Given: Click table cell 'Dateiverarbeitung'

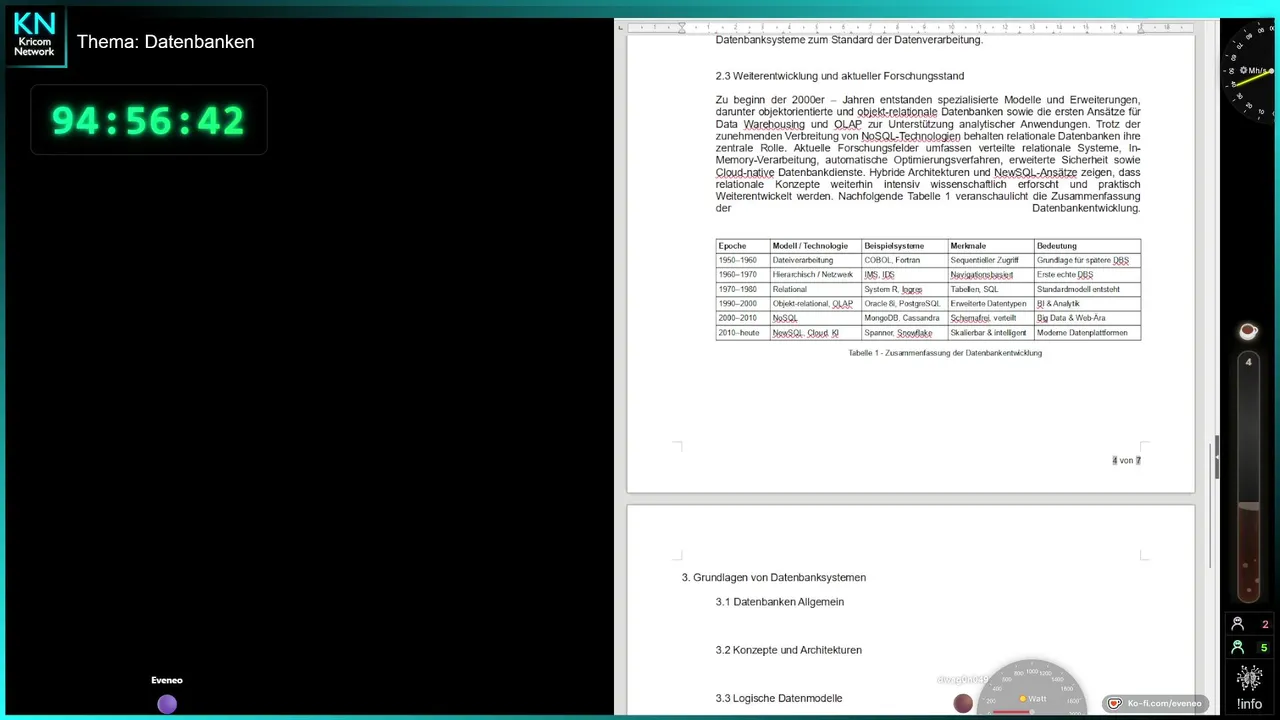Looking at the screenshot, I should [x=816, y=260].
